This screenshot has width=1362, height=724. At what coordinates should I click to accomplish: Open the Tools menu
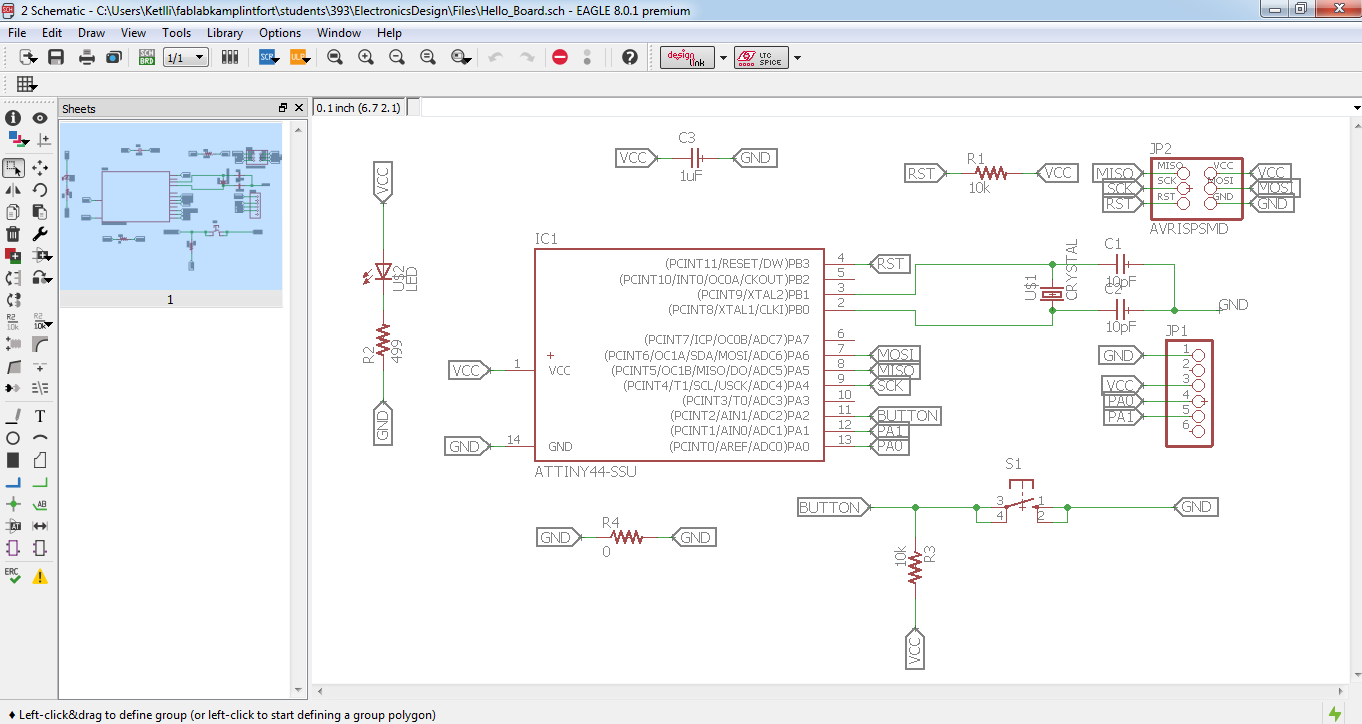(x=177, y=33)
